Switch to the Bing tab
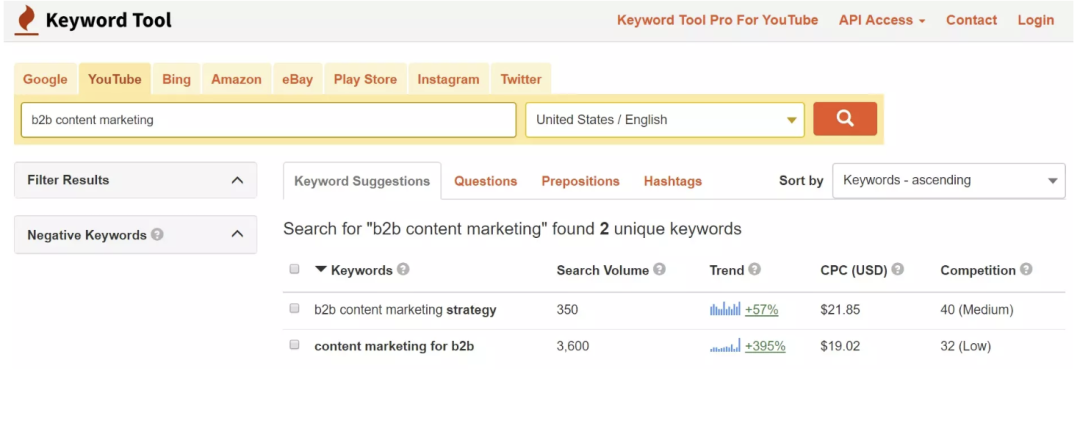1080x429 pixels. click(x=176, y=79)
